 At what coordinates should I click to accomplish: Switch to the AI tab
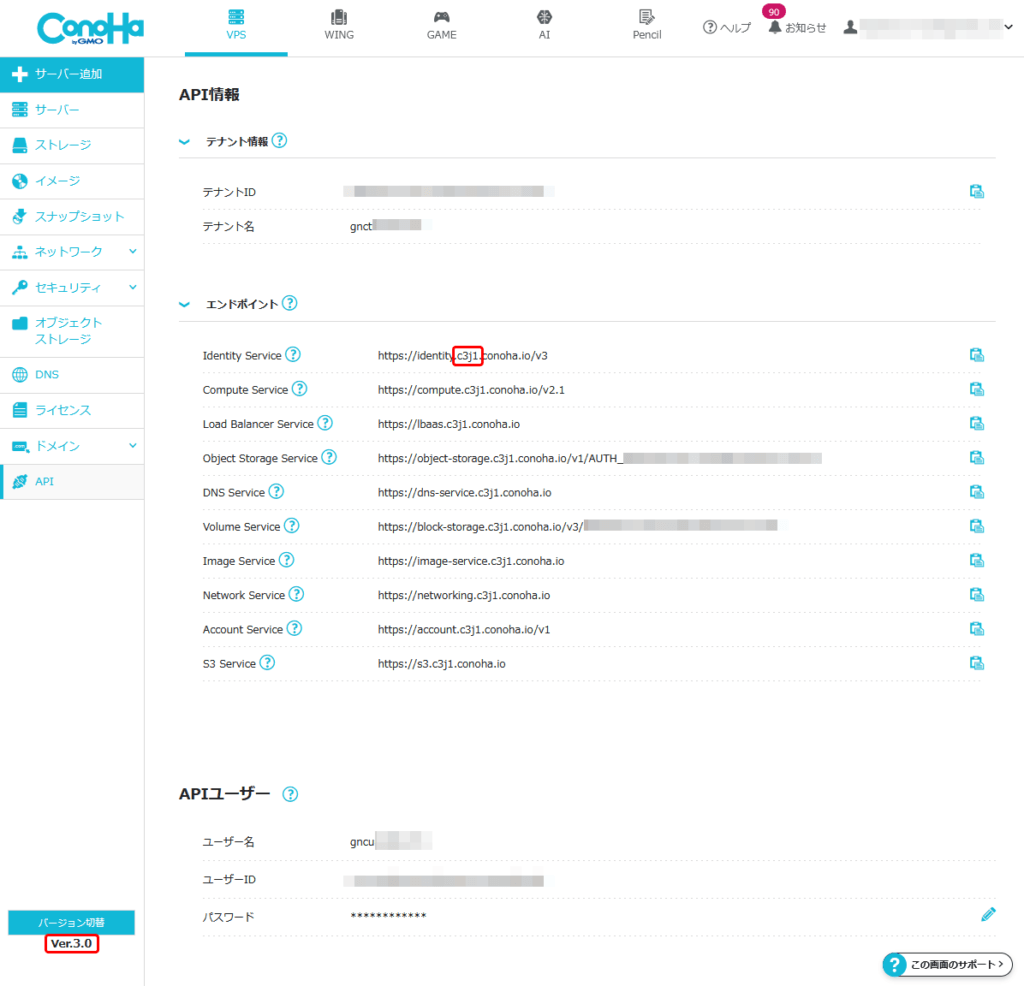(544, 26)
